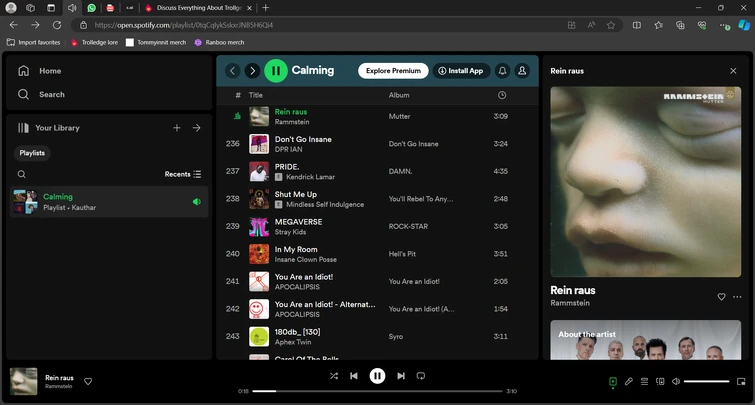
Task: Skip to next track
Action: point(401,376)
